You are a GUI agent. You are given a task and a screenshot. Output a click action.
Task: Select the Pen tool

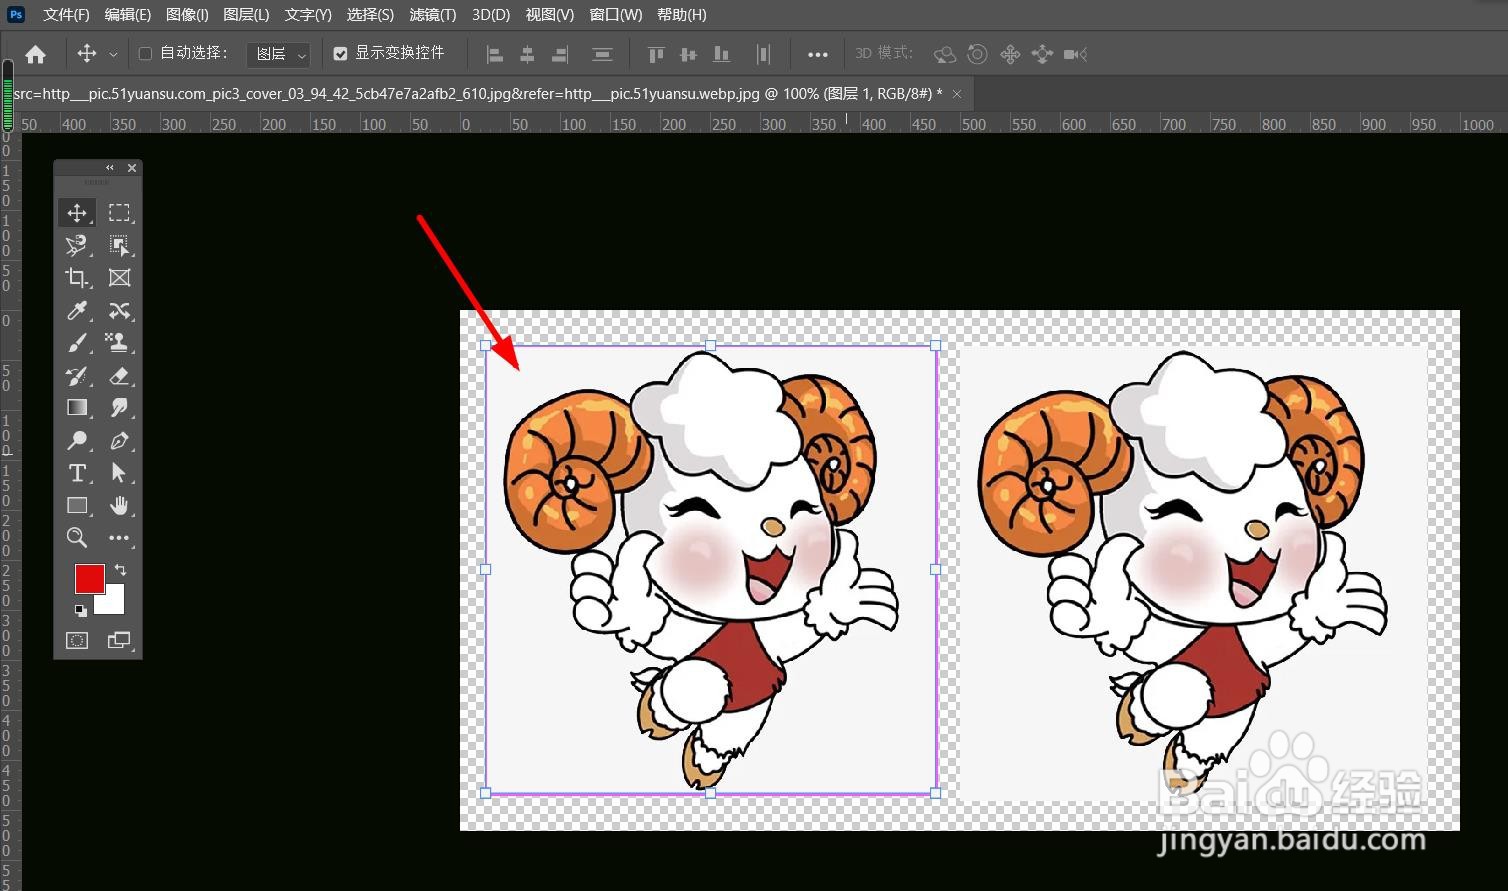pos(119,441)
